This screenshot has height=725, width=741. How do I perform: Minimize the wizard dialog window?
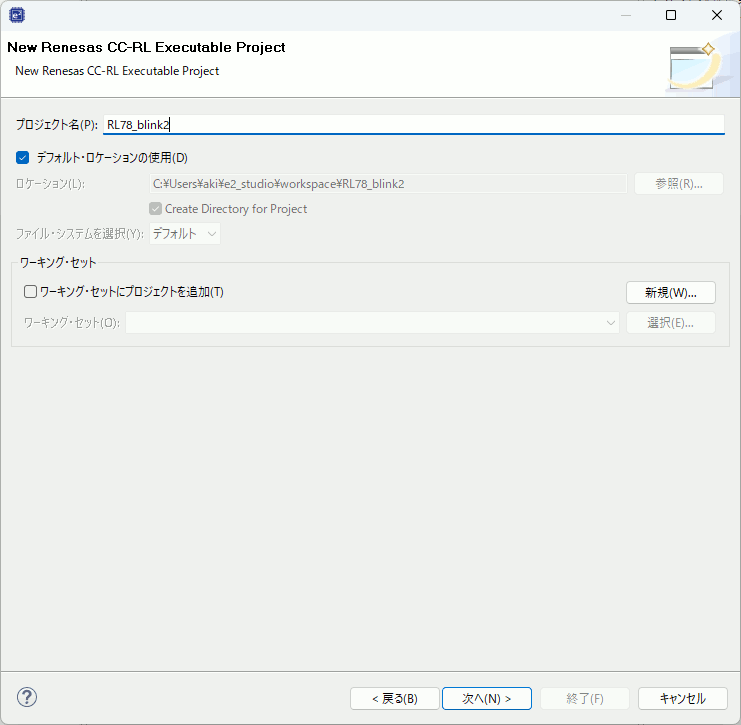point(626,15)
